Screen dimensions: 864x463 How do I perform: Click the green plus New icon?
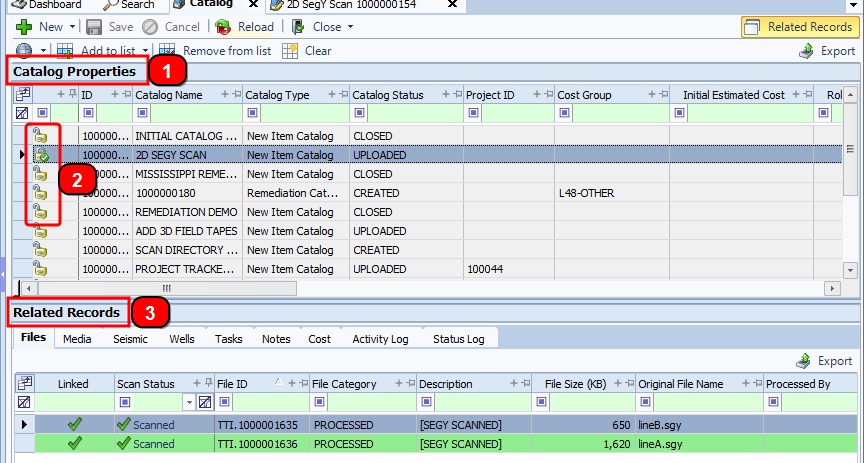(x=24, y=26)
